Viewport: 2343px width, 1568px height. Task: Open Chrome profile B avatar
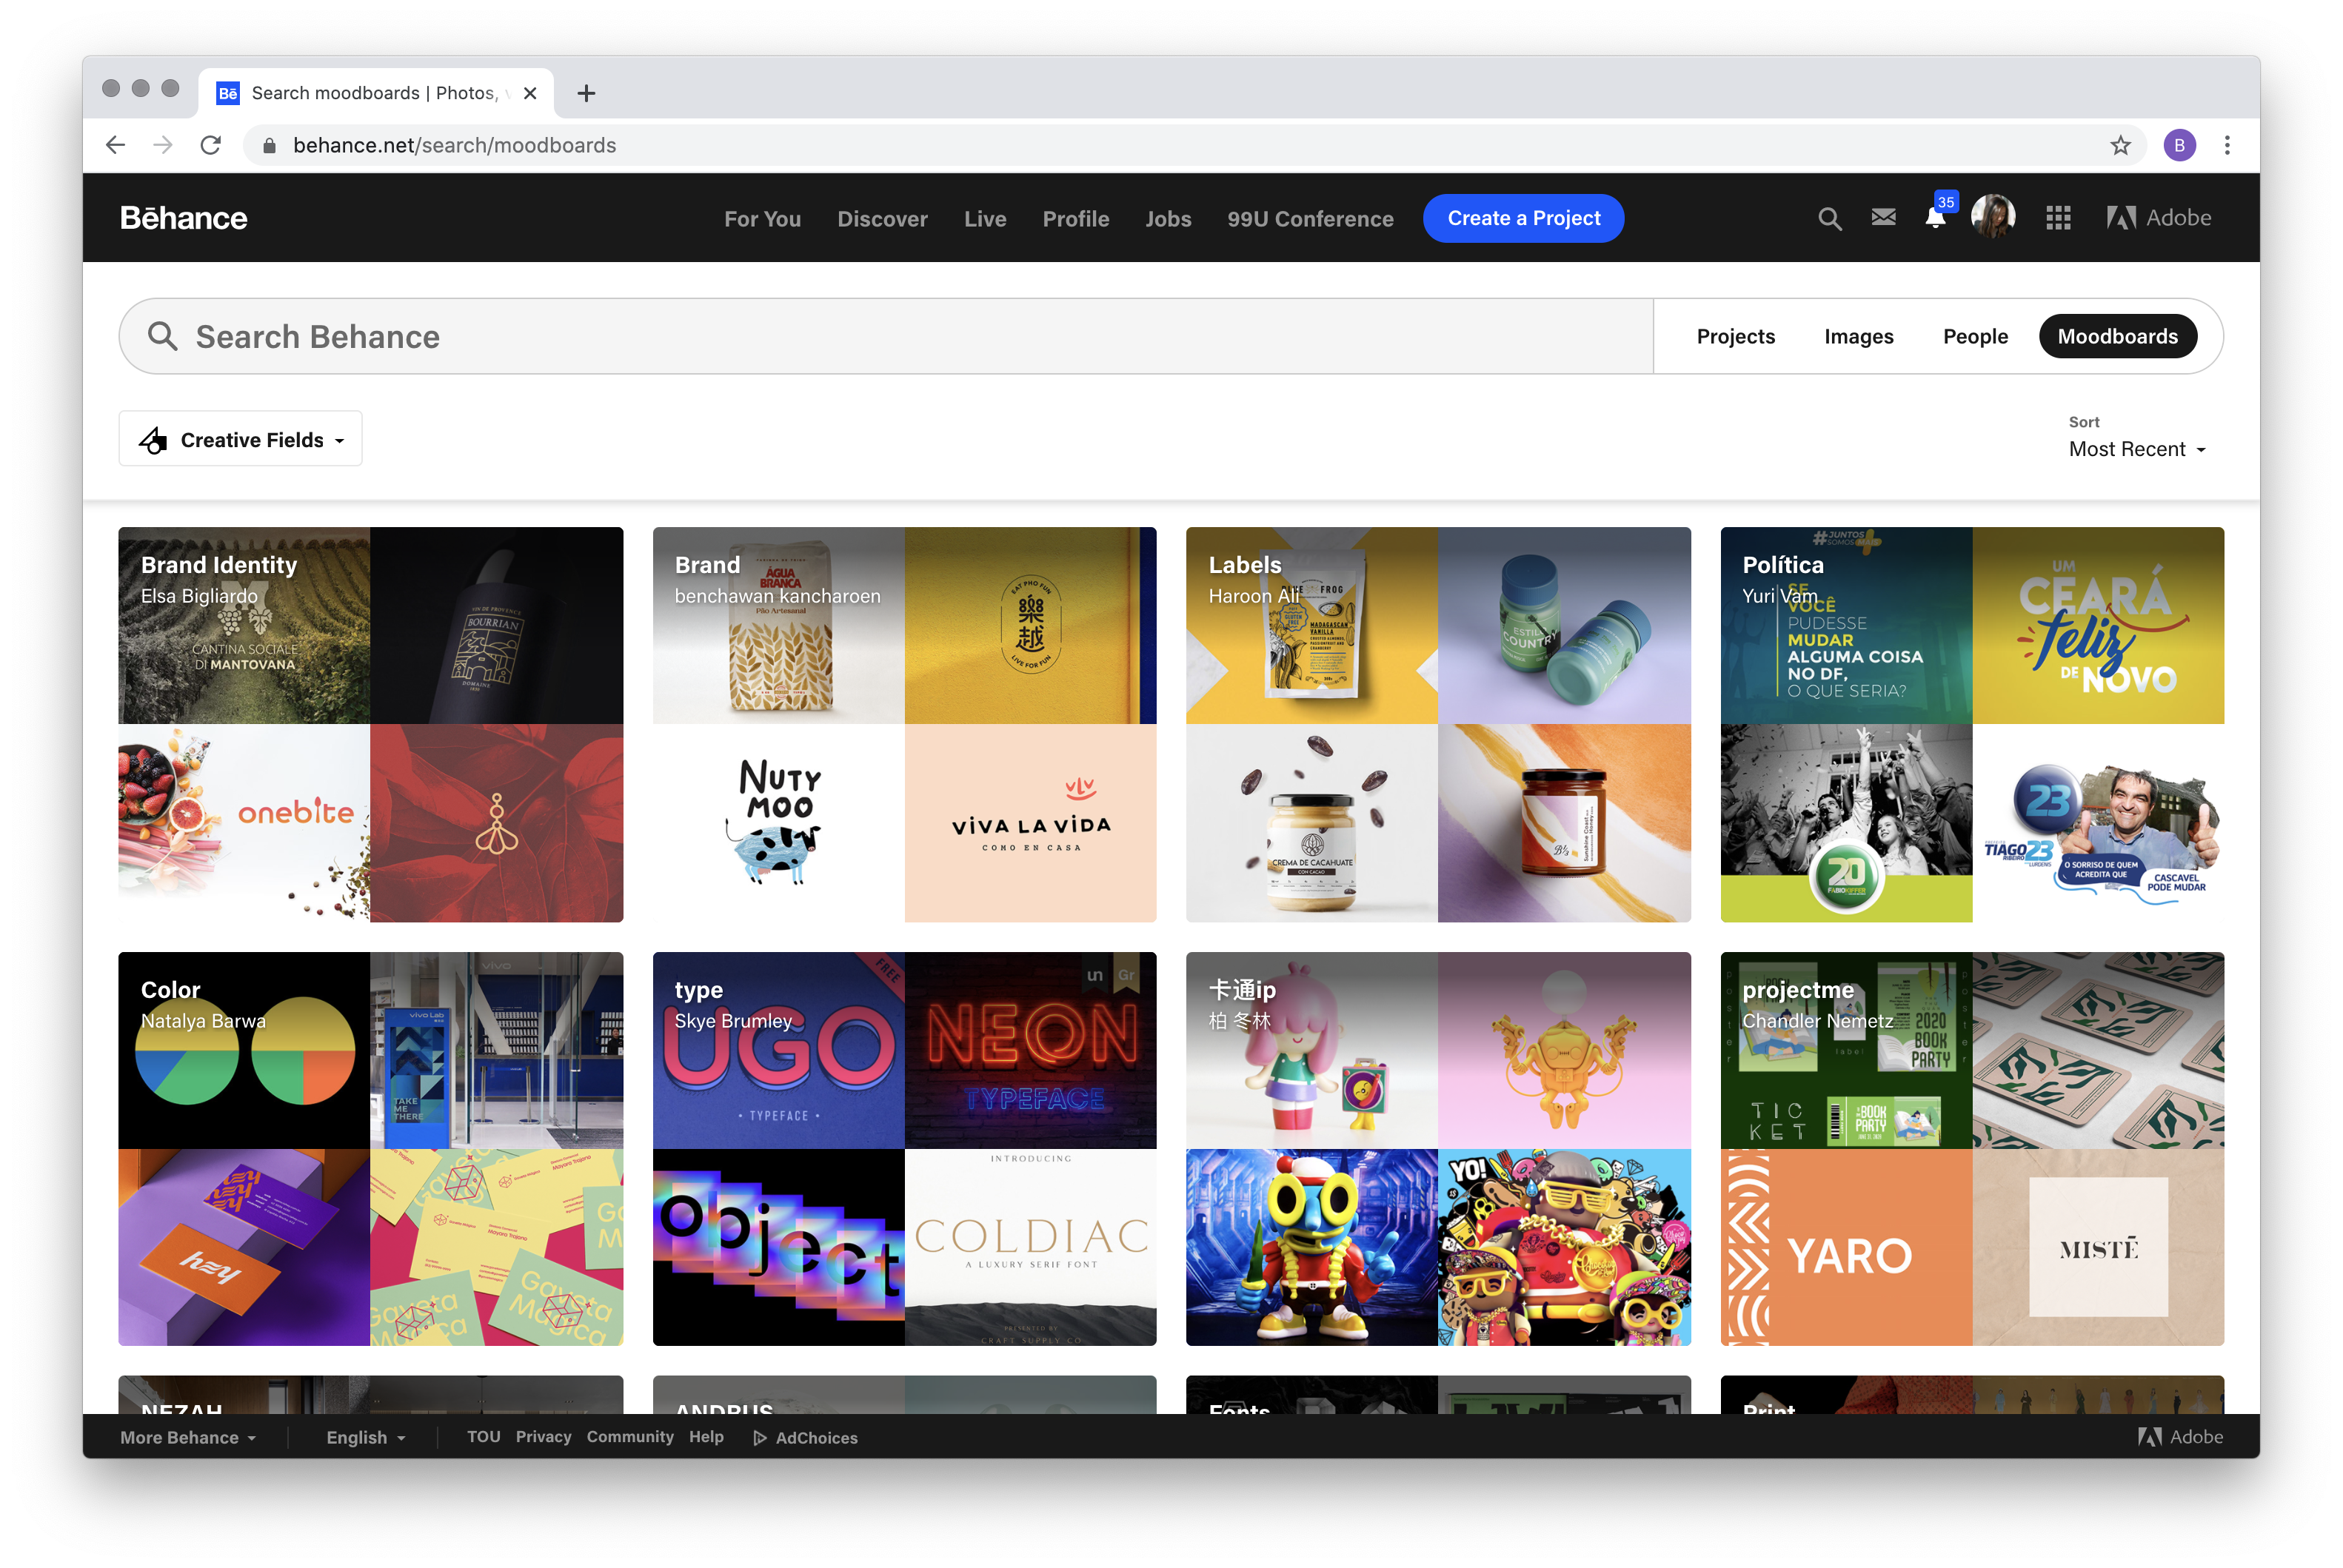pos(2179,145)
